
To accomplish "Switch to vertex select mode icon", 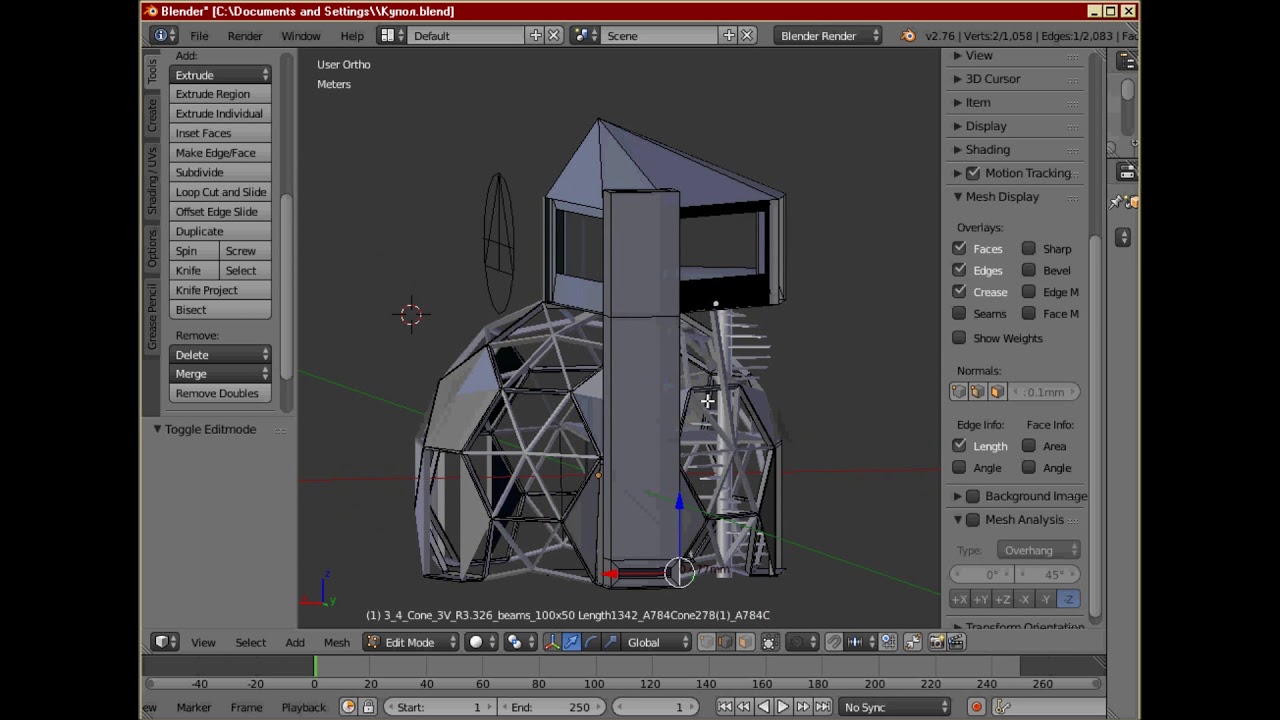I will (706, 642).
